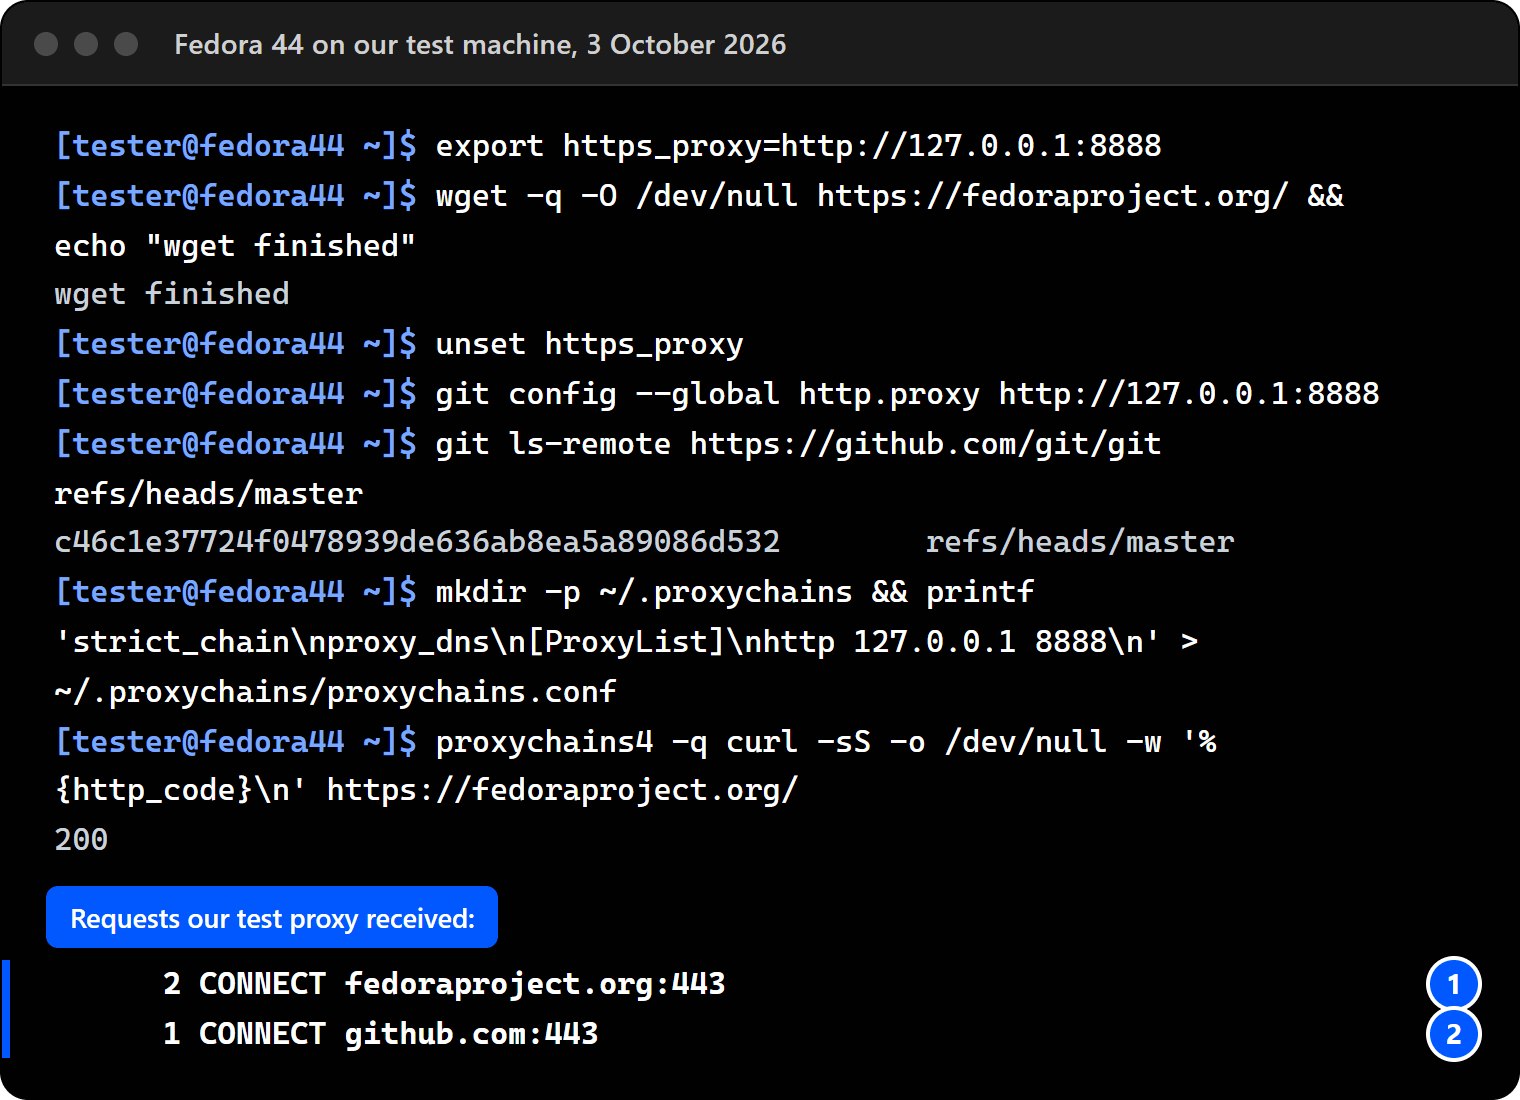Click the title "Fedora 44 on our test machine"

pos(375,45)
